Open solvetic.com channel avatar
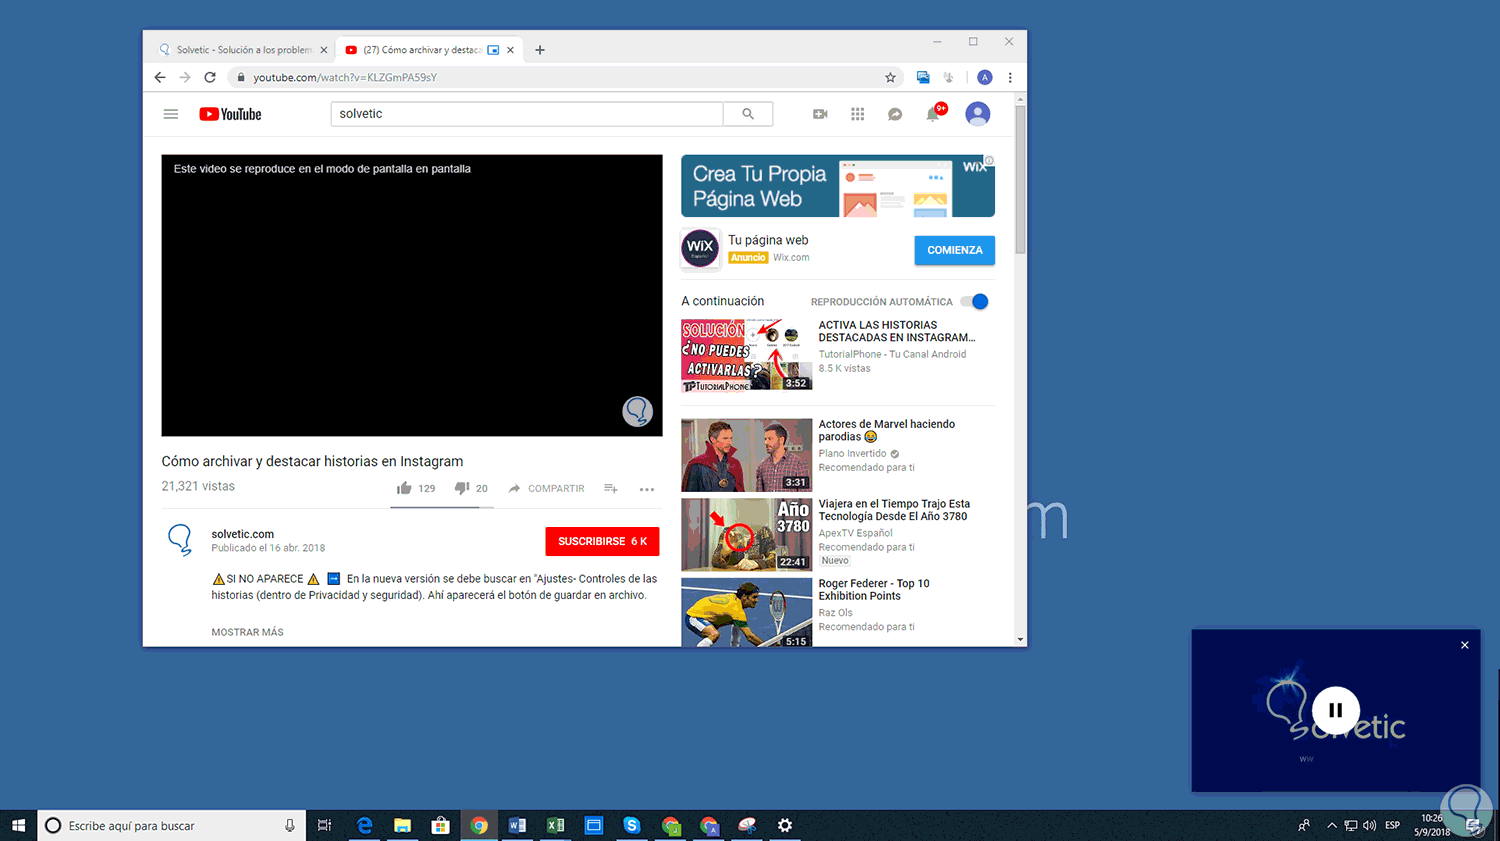Image resolution: width=1500 pixels, height=841 pixels. [181, 540]
